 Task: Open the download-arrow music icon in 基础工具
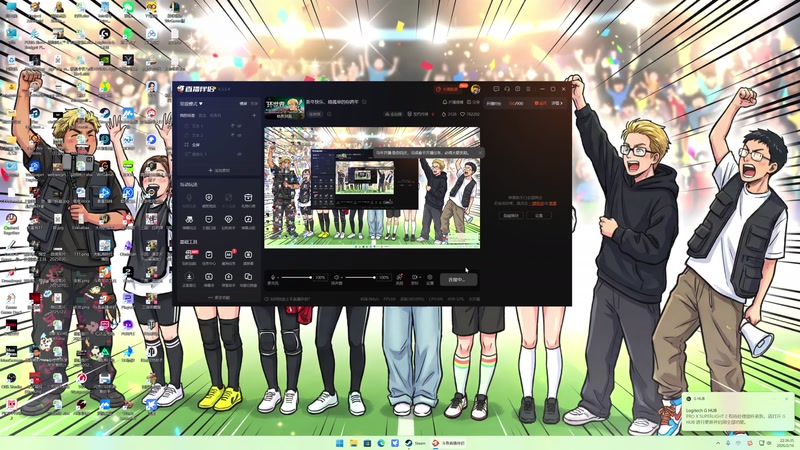click(x=189, y=279)
